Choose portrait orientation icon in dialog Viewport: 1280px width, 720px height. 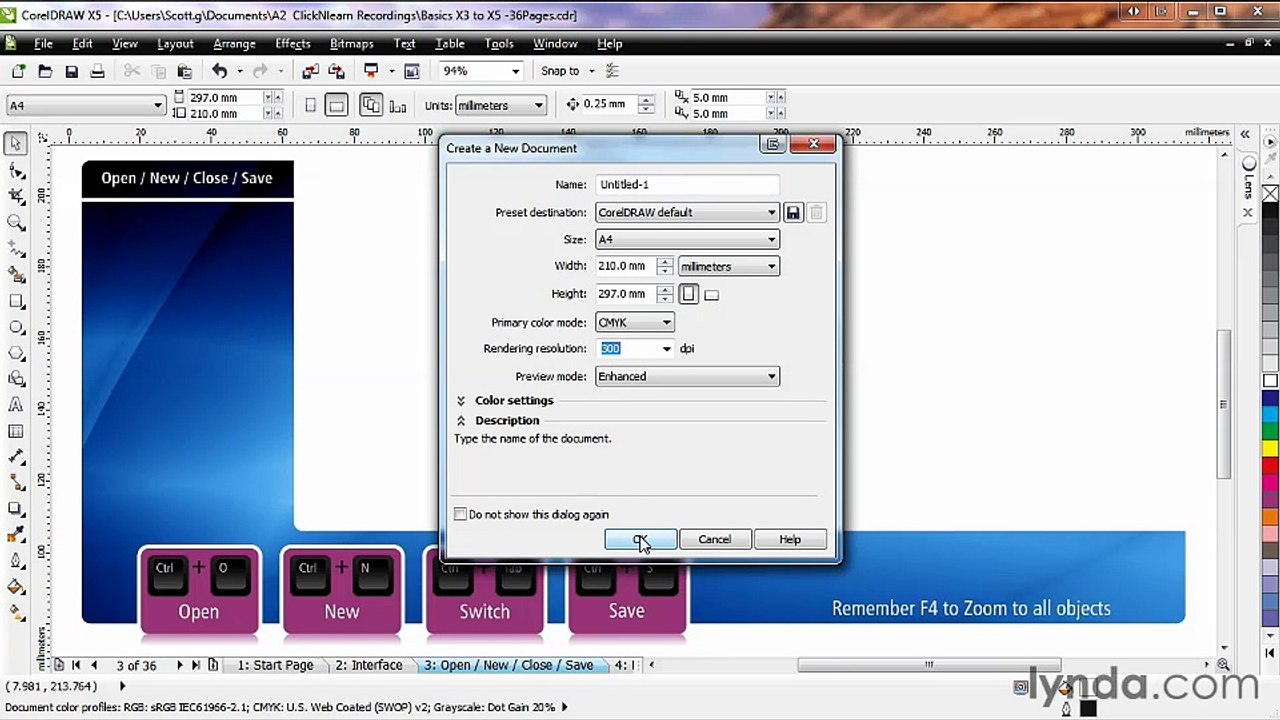point(688,294)
